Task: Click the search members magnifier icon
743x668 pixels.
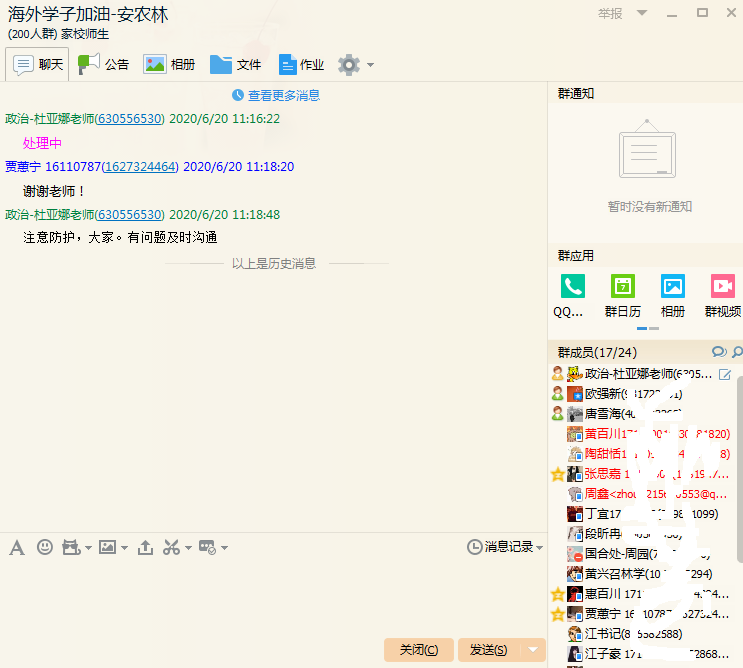Action: 737,352
